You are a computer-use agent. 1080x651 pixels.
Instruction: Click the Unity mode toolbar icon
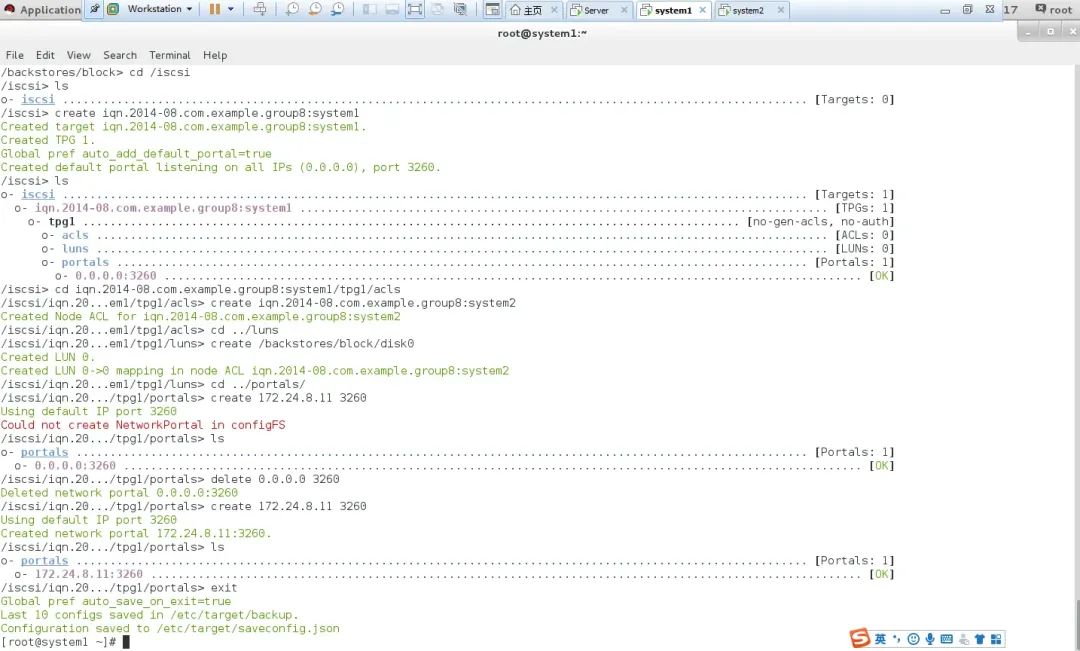(x=437, y=9)
